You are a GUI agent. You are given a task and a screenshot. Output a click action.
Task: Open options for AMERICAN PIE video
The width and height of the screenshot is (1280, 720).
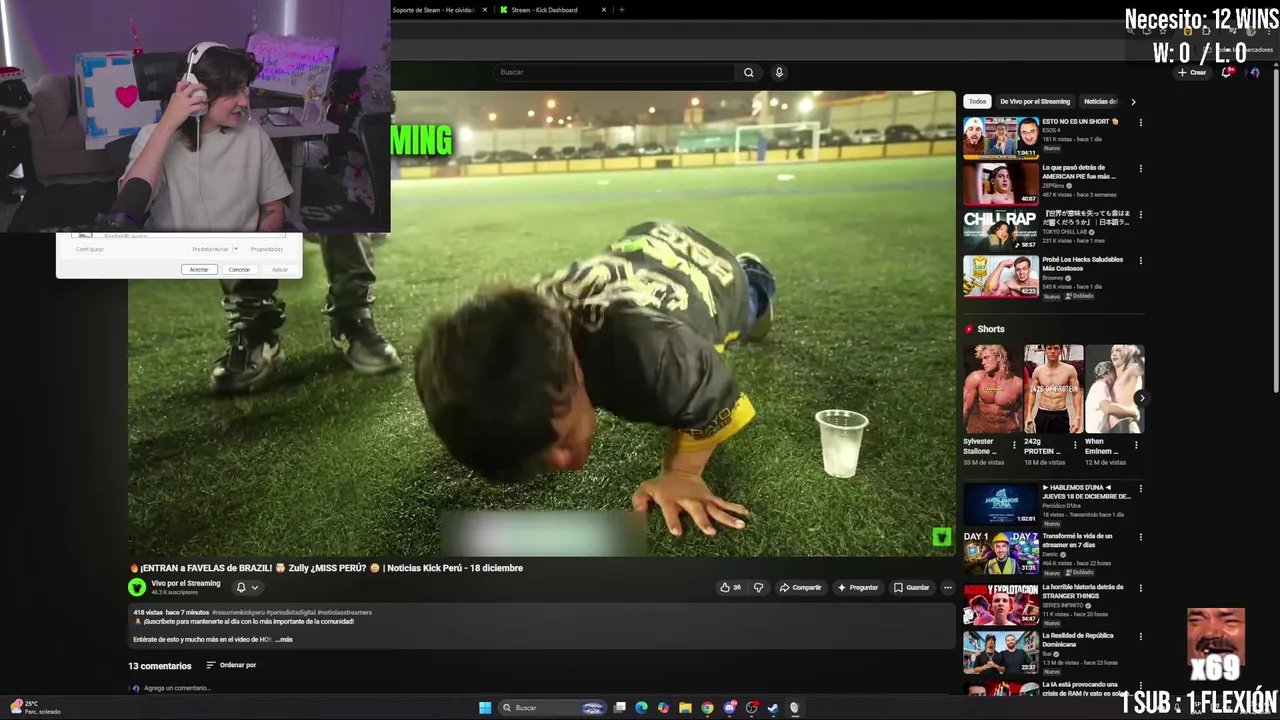[1140, 168]
